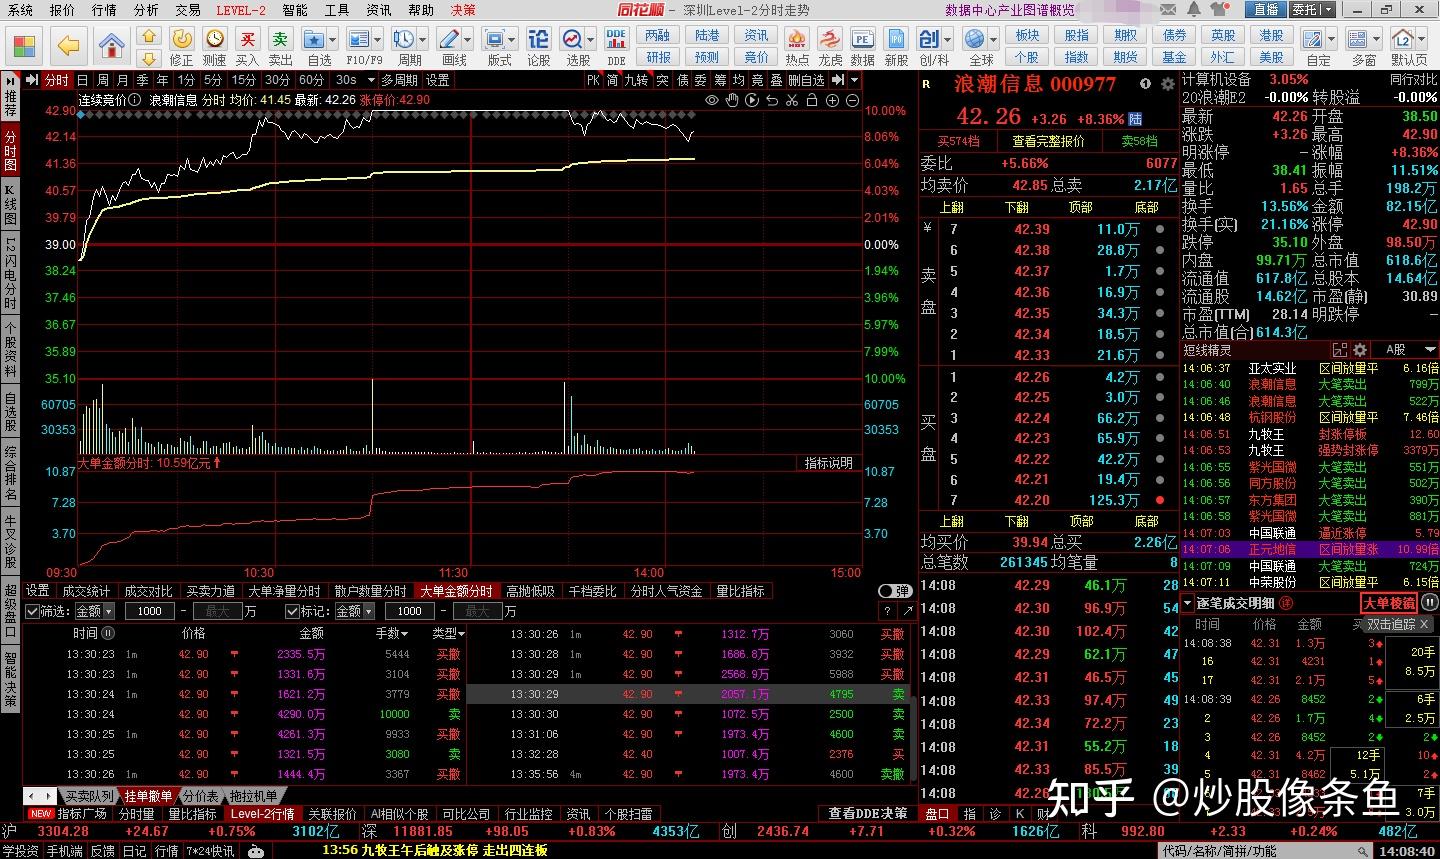Switch to the 大单净量分时 tab

(285, 591)
